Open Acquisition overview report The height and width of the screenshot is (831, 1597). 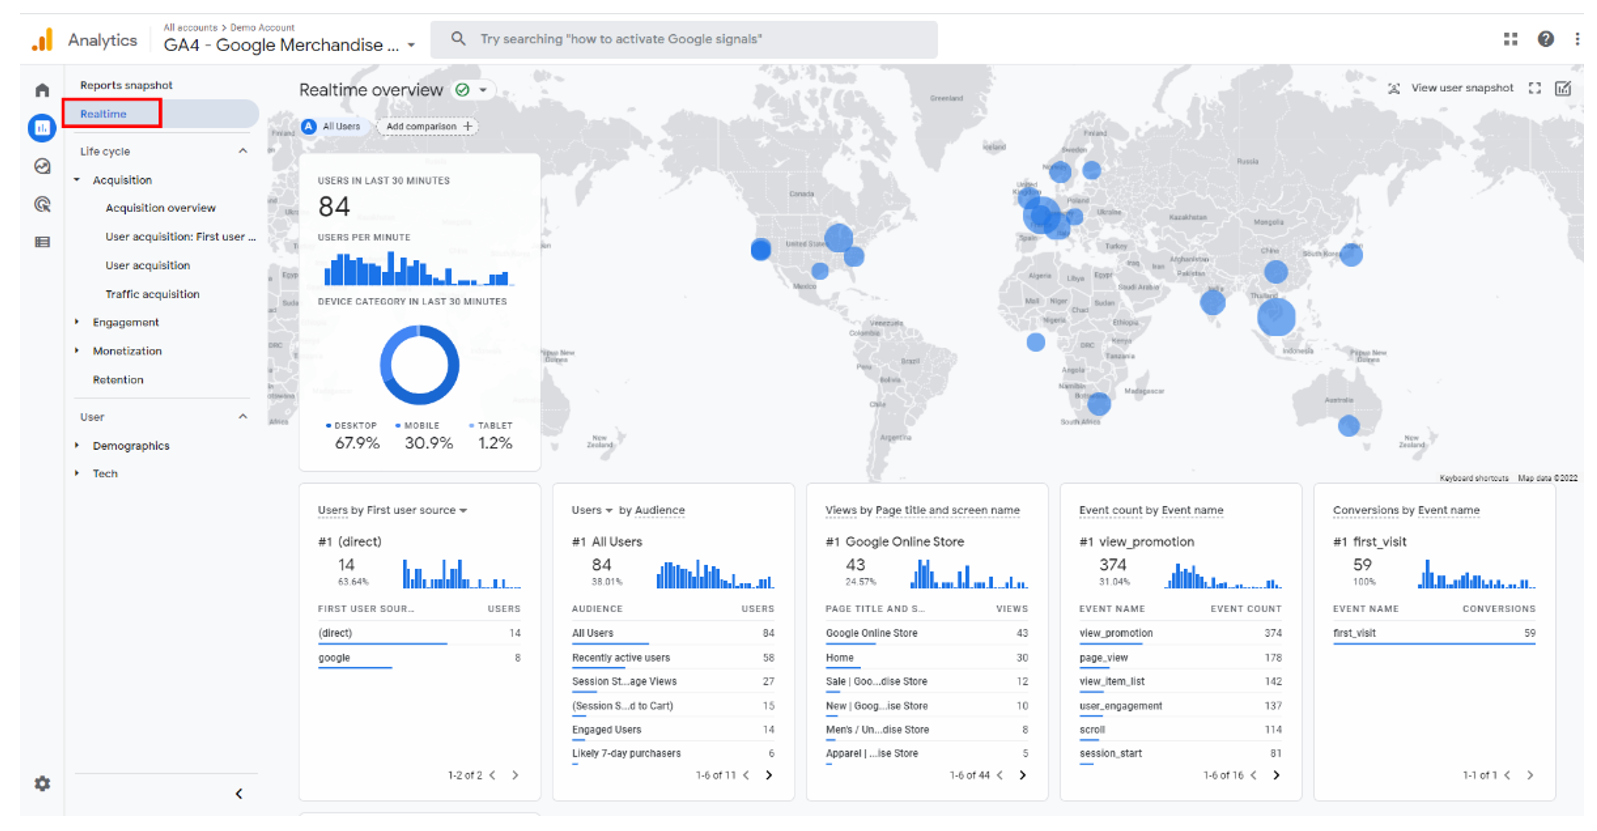pyautogui.click(x=161, y=208)
